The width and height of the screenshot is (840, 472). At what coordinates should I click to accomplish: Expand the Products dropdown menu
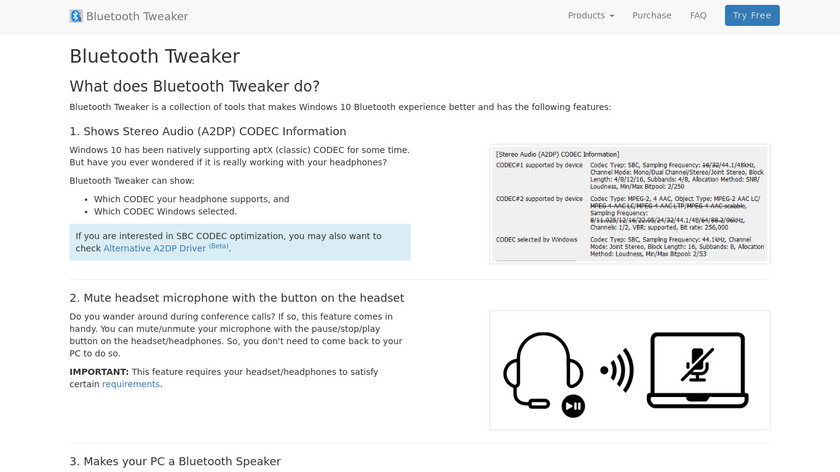[x=591, y=16]
